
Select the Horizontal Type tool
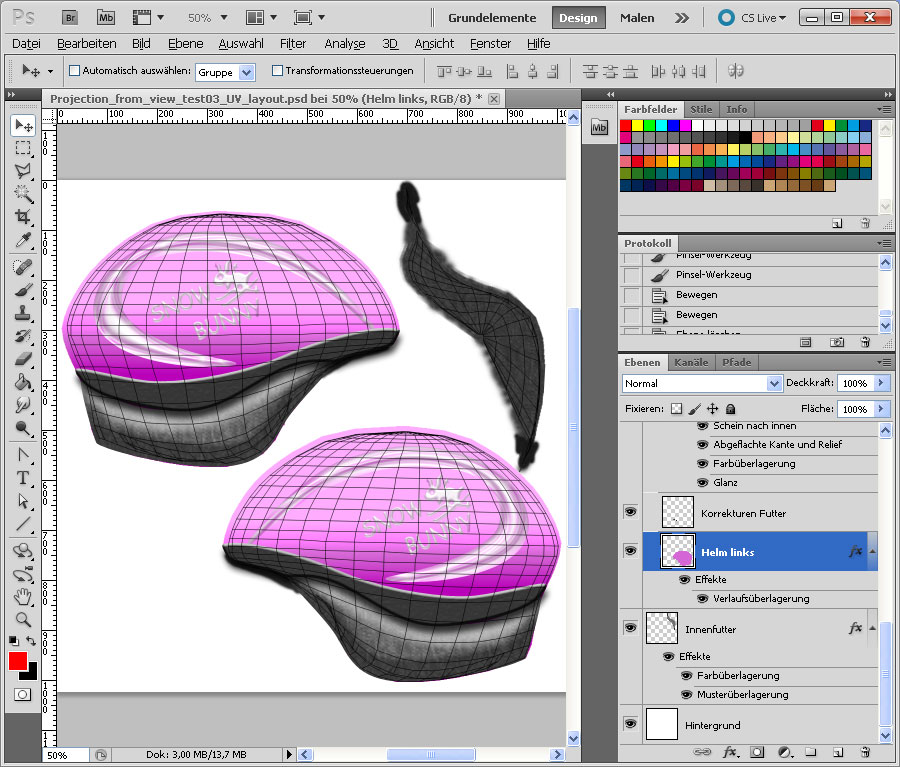[x=23, y=477]
